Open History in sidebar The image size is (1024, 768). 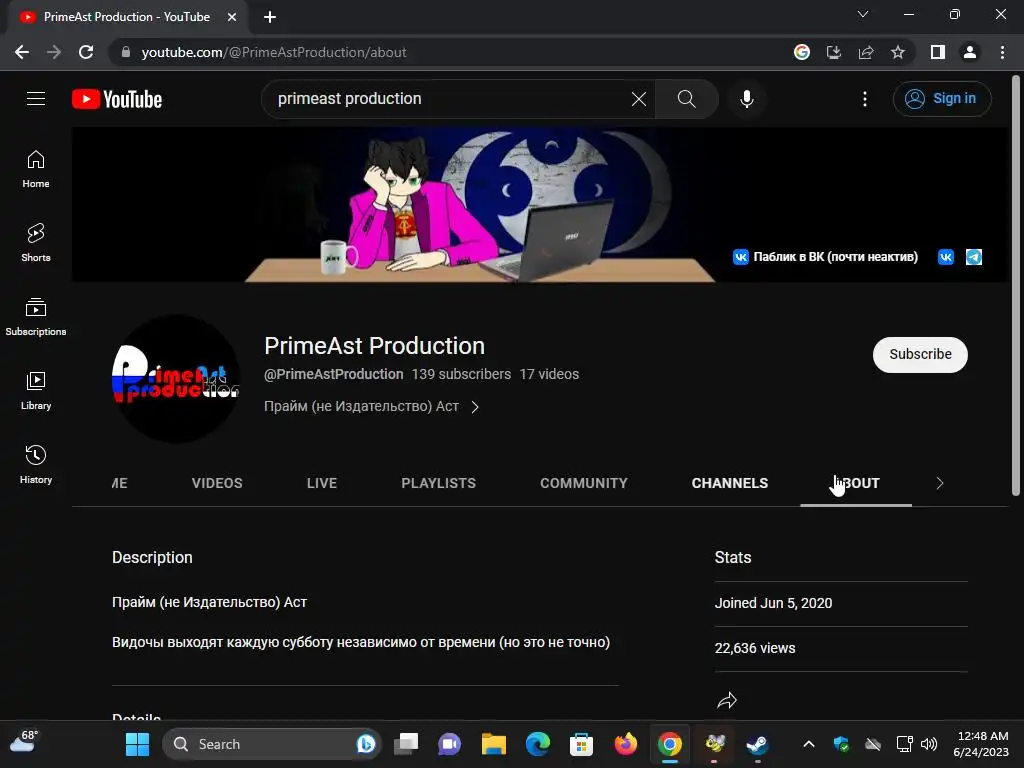pyautogui.click(x=36, y=464)
